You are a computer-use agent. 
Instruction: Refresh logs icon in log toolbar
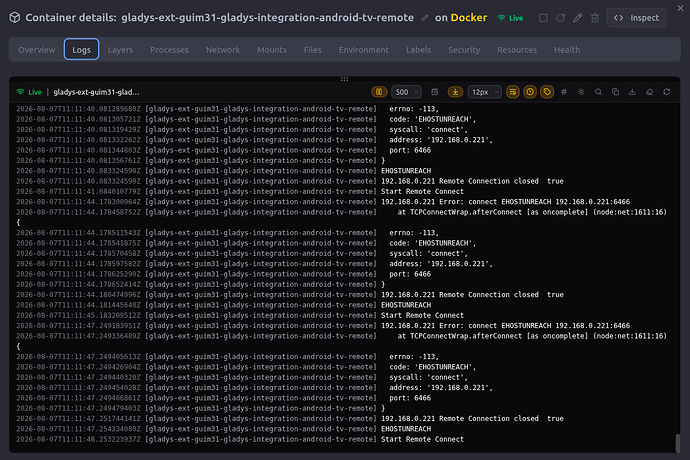(667, 92)
